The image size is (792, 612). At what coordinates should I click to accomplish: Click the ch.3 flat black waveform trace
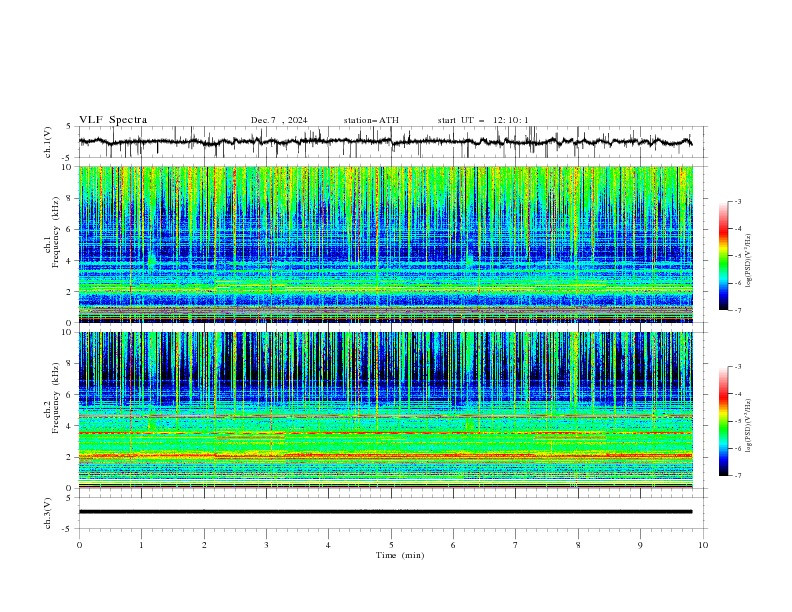pyautogui.click(x=386, y=512)
